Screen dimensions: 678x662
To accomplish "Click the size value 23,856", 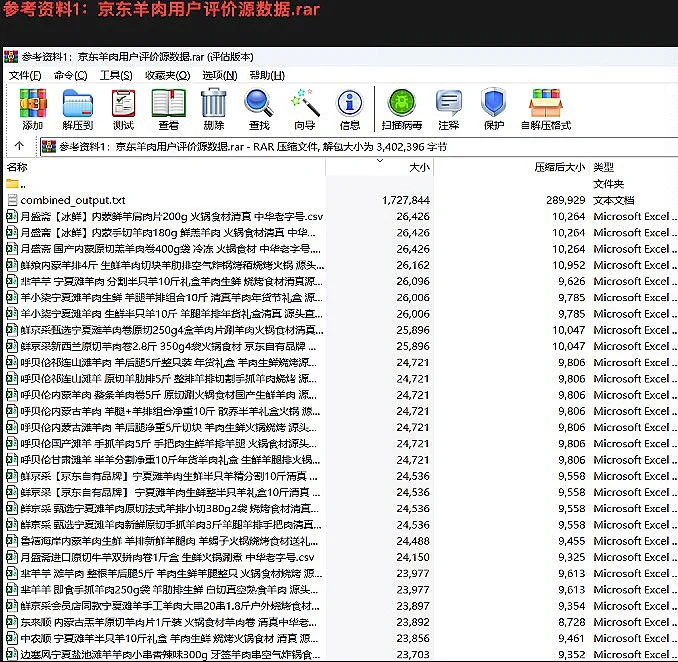I will click(x=413, y=638).
